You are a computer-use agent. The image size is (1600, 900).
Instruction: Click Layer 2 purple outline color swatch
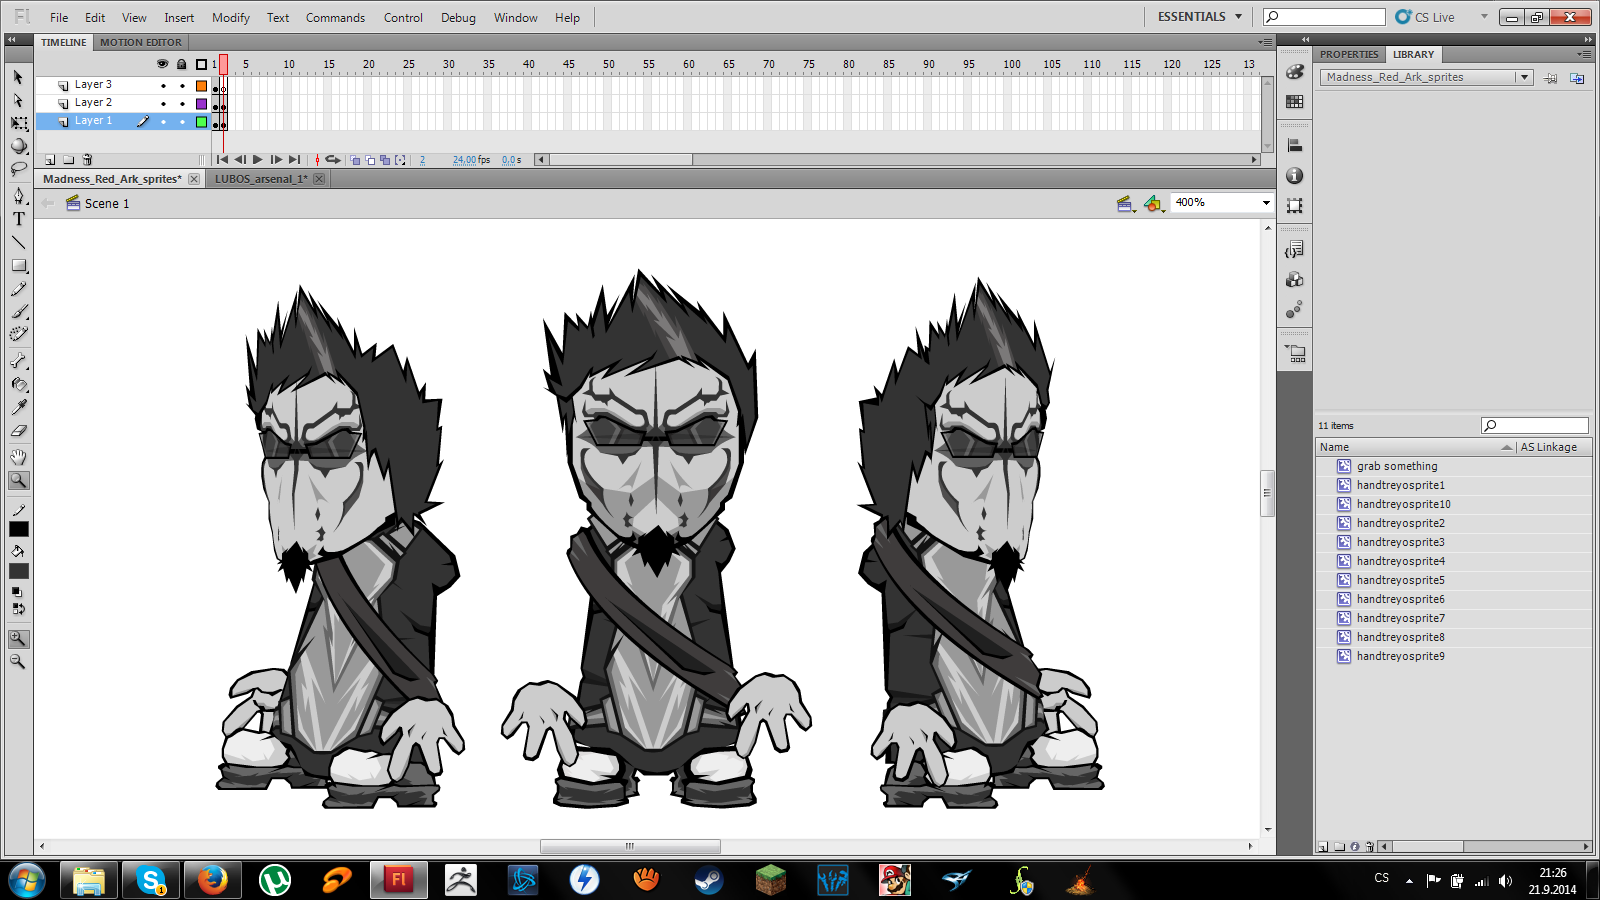coord(201,104)
